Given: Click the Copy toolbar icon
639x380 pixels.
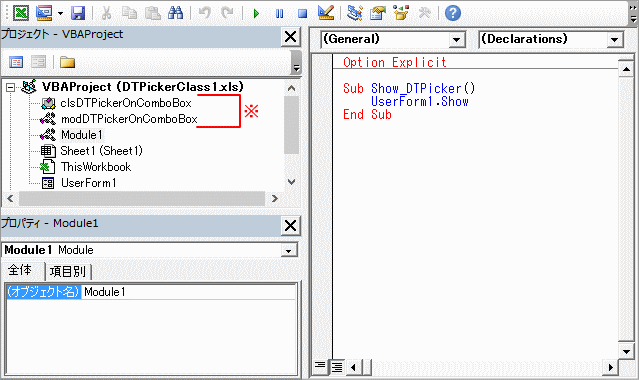Looking at the screenshot, I should [130, 13].
